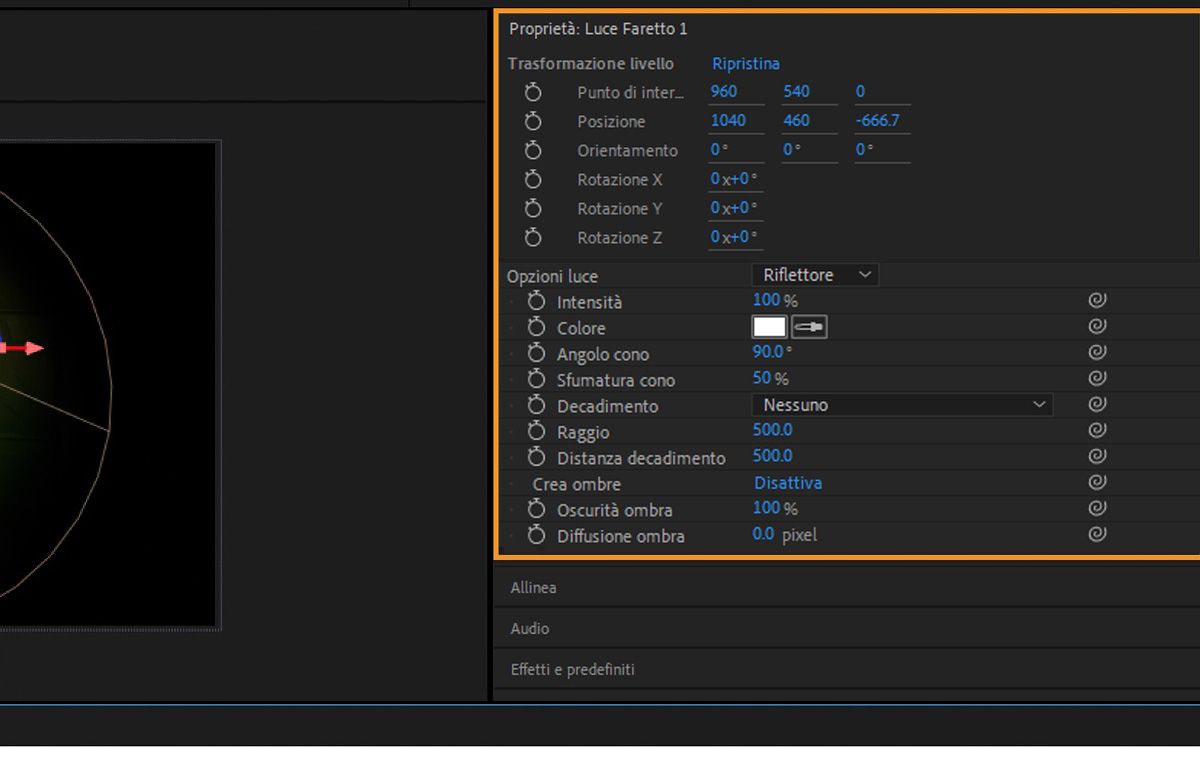
Task: Edit Punto di interesse X value 960
Action: (x=724, y=91)
